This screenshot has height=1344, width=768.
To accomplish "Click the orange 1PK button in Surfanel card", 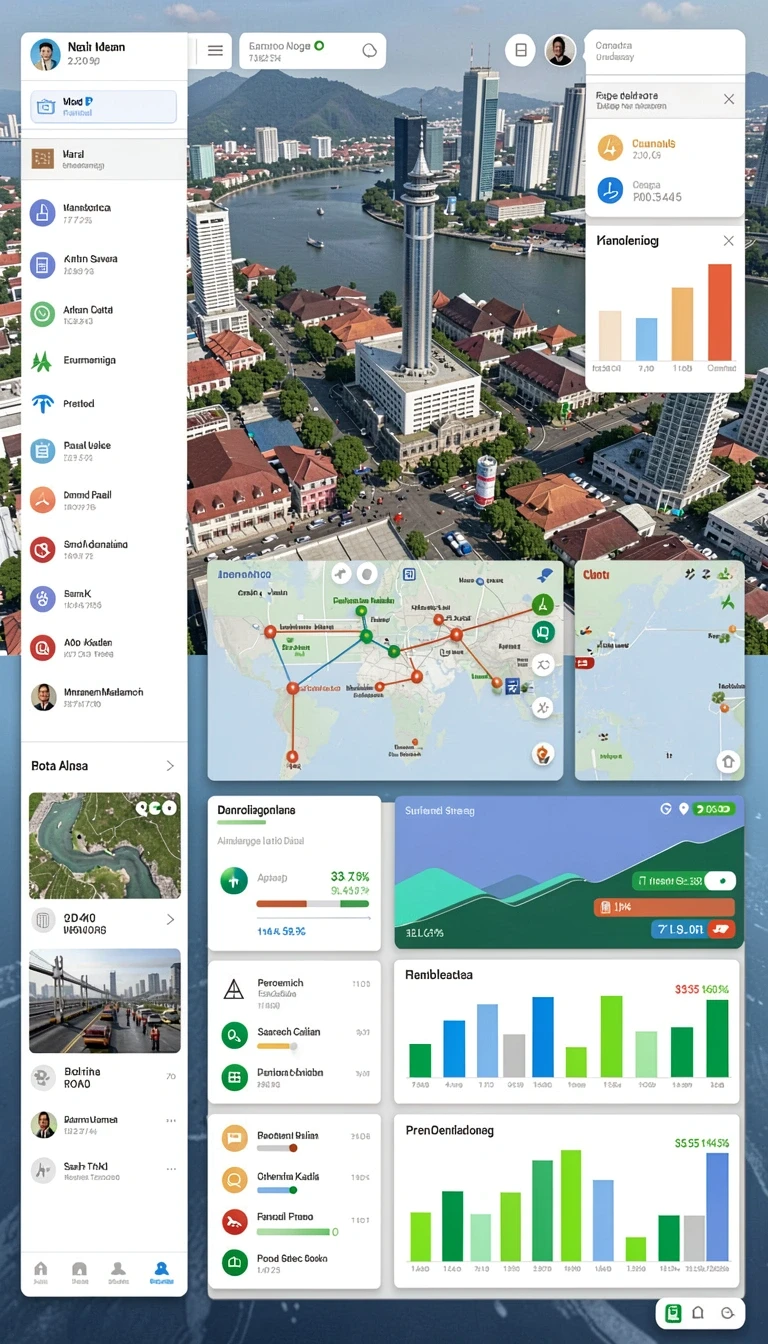I will (663, 906).
